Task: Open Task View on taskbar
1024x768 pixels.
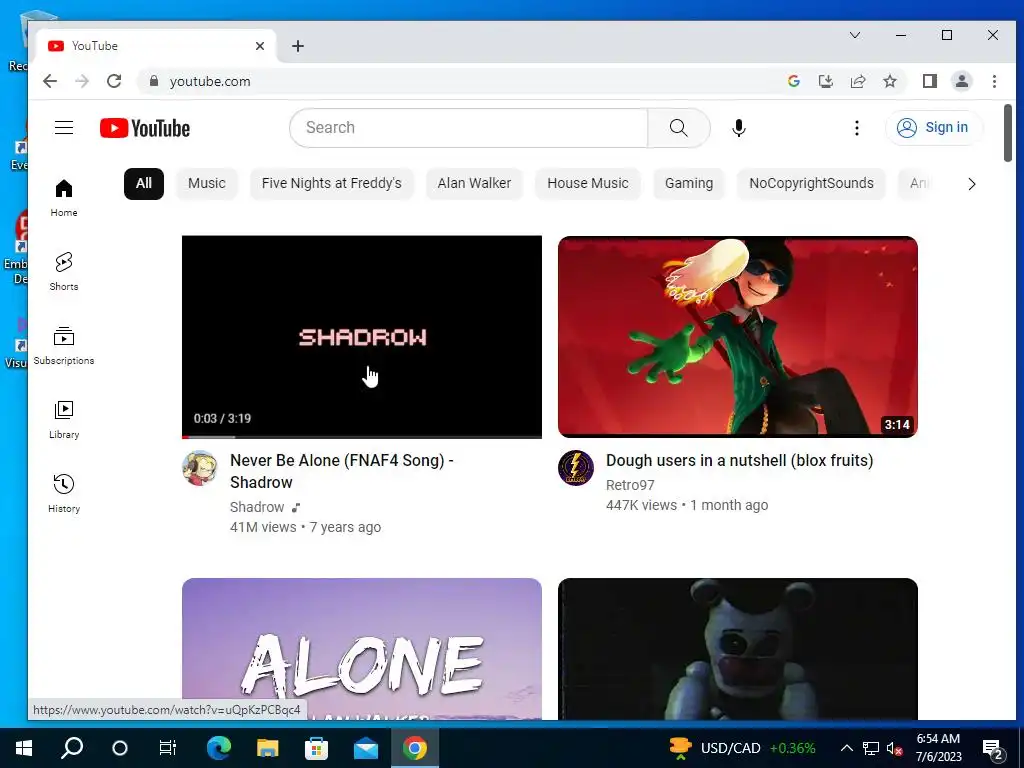Action: coord(168,748)
